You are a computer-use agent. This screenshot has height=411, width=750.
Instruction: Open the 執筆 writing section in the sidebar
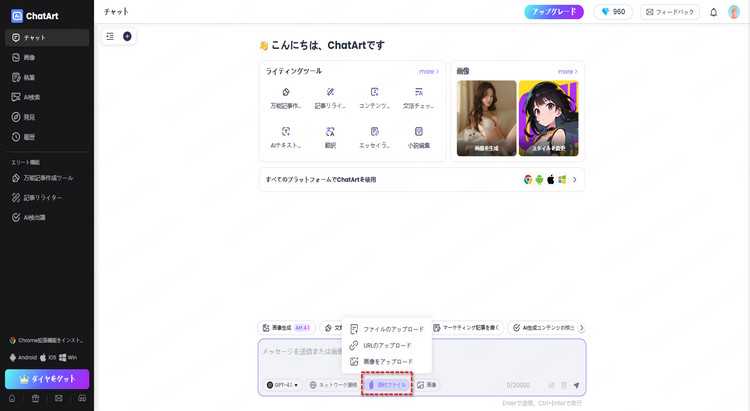(47, 77)
